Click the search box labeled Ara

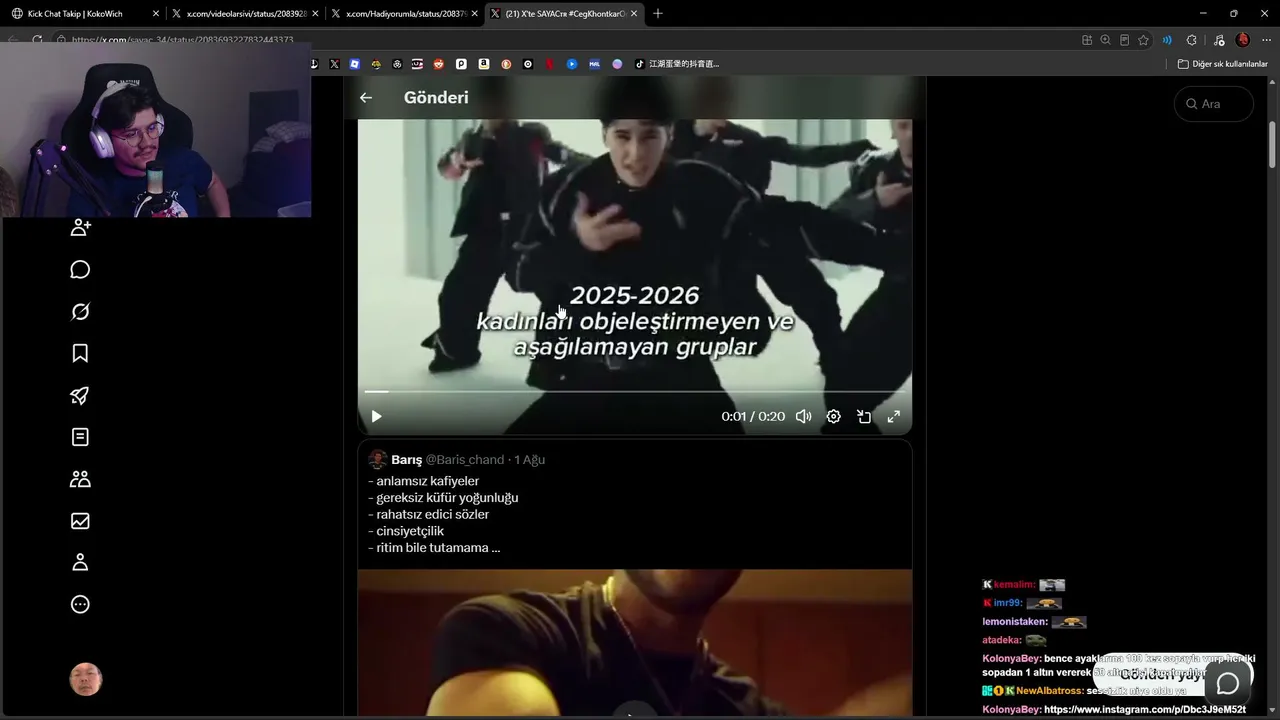[1214, 104]
